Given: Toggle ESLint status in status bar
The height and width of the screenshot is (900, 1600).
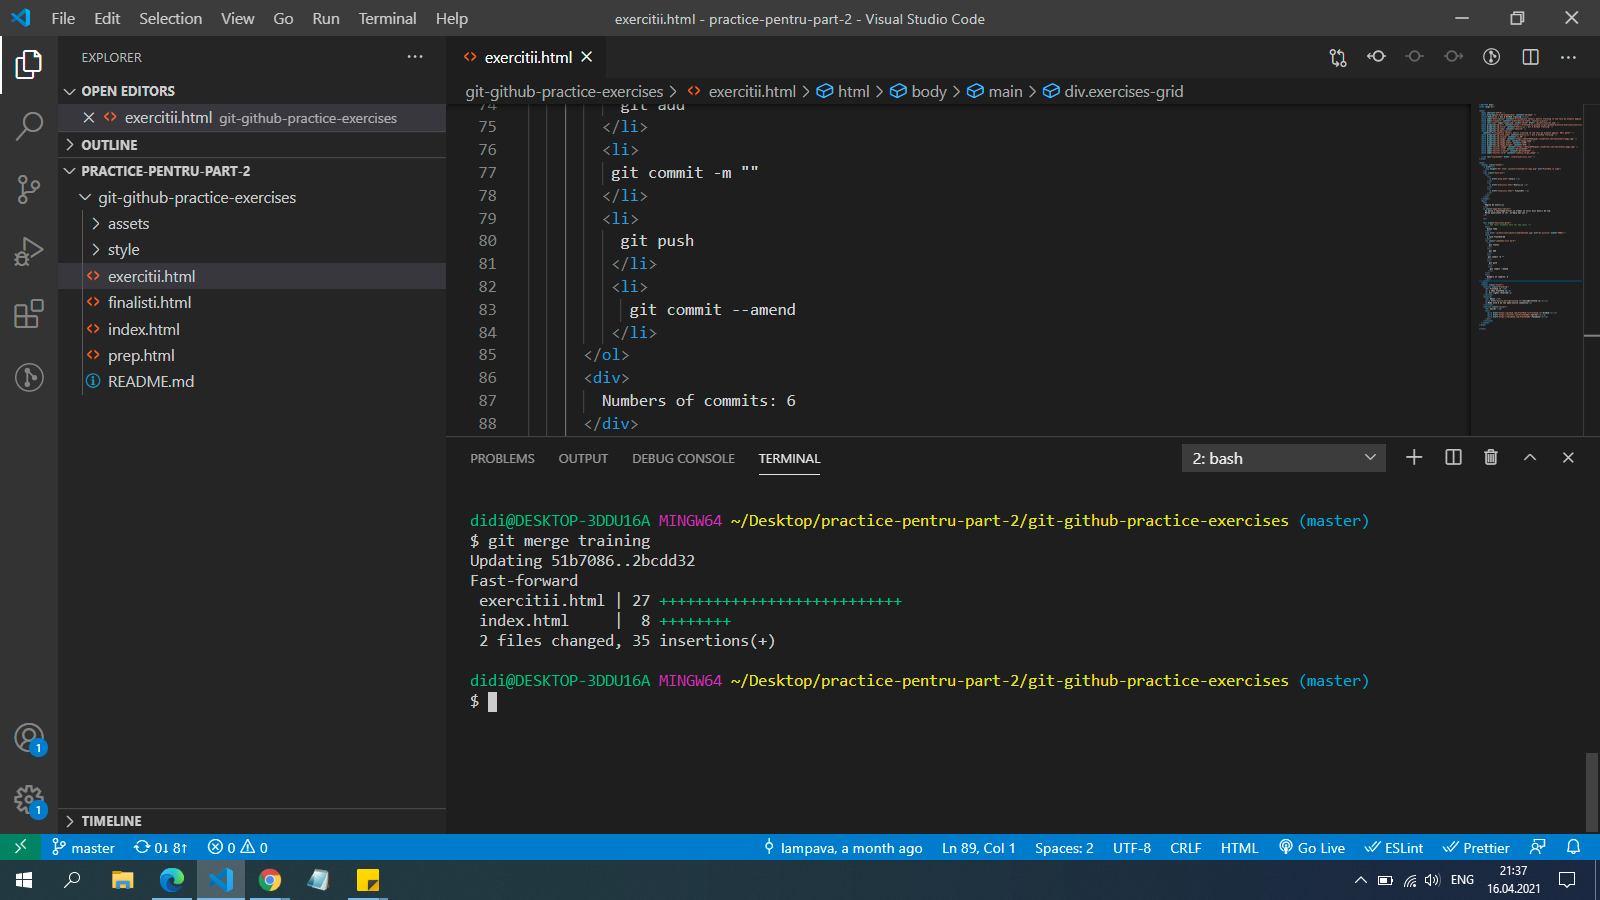Looking at the screenshot, I should 1394,848.
